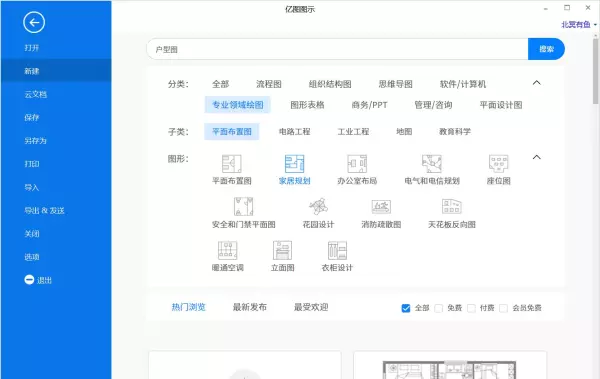This screenshot has width=600, height=379.
Task: Click the blue 搜索 search button
Action: click(546, 49)
